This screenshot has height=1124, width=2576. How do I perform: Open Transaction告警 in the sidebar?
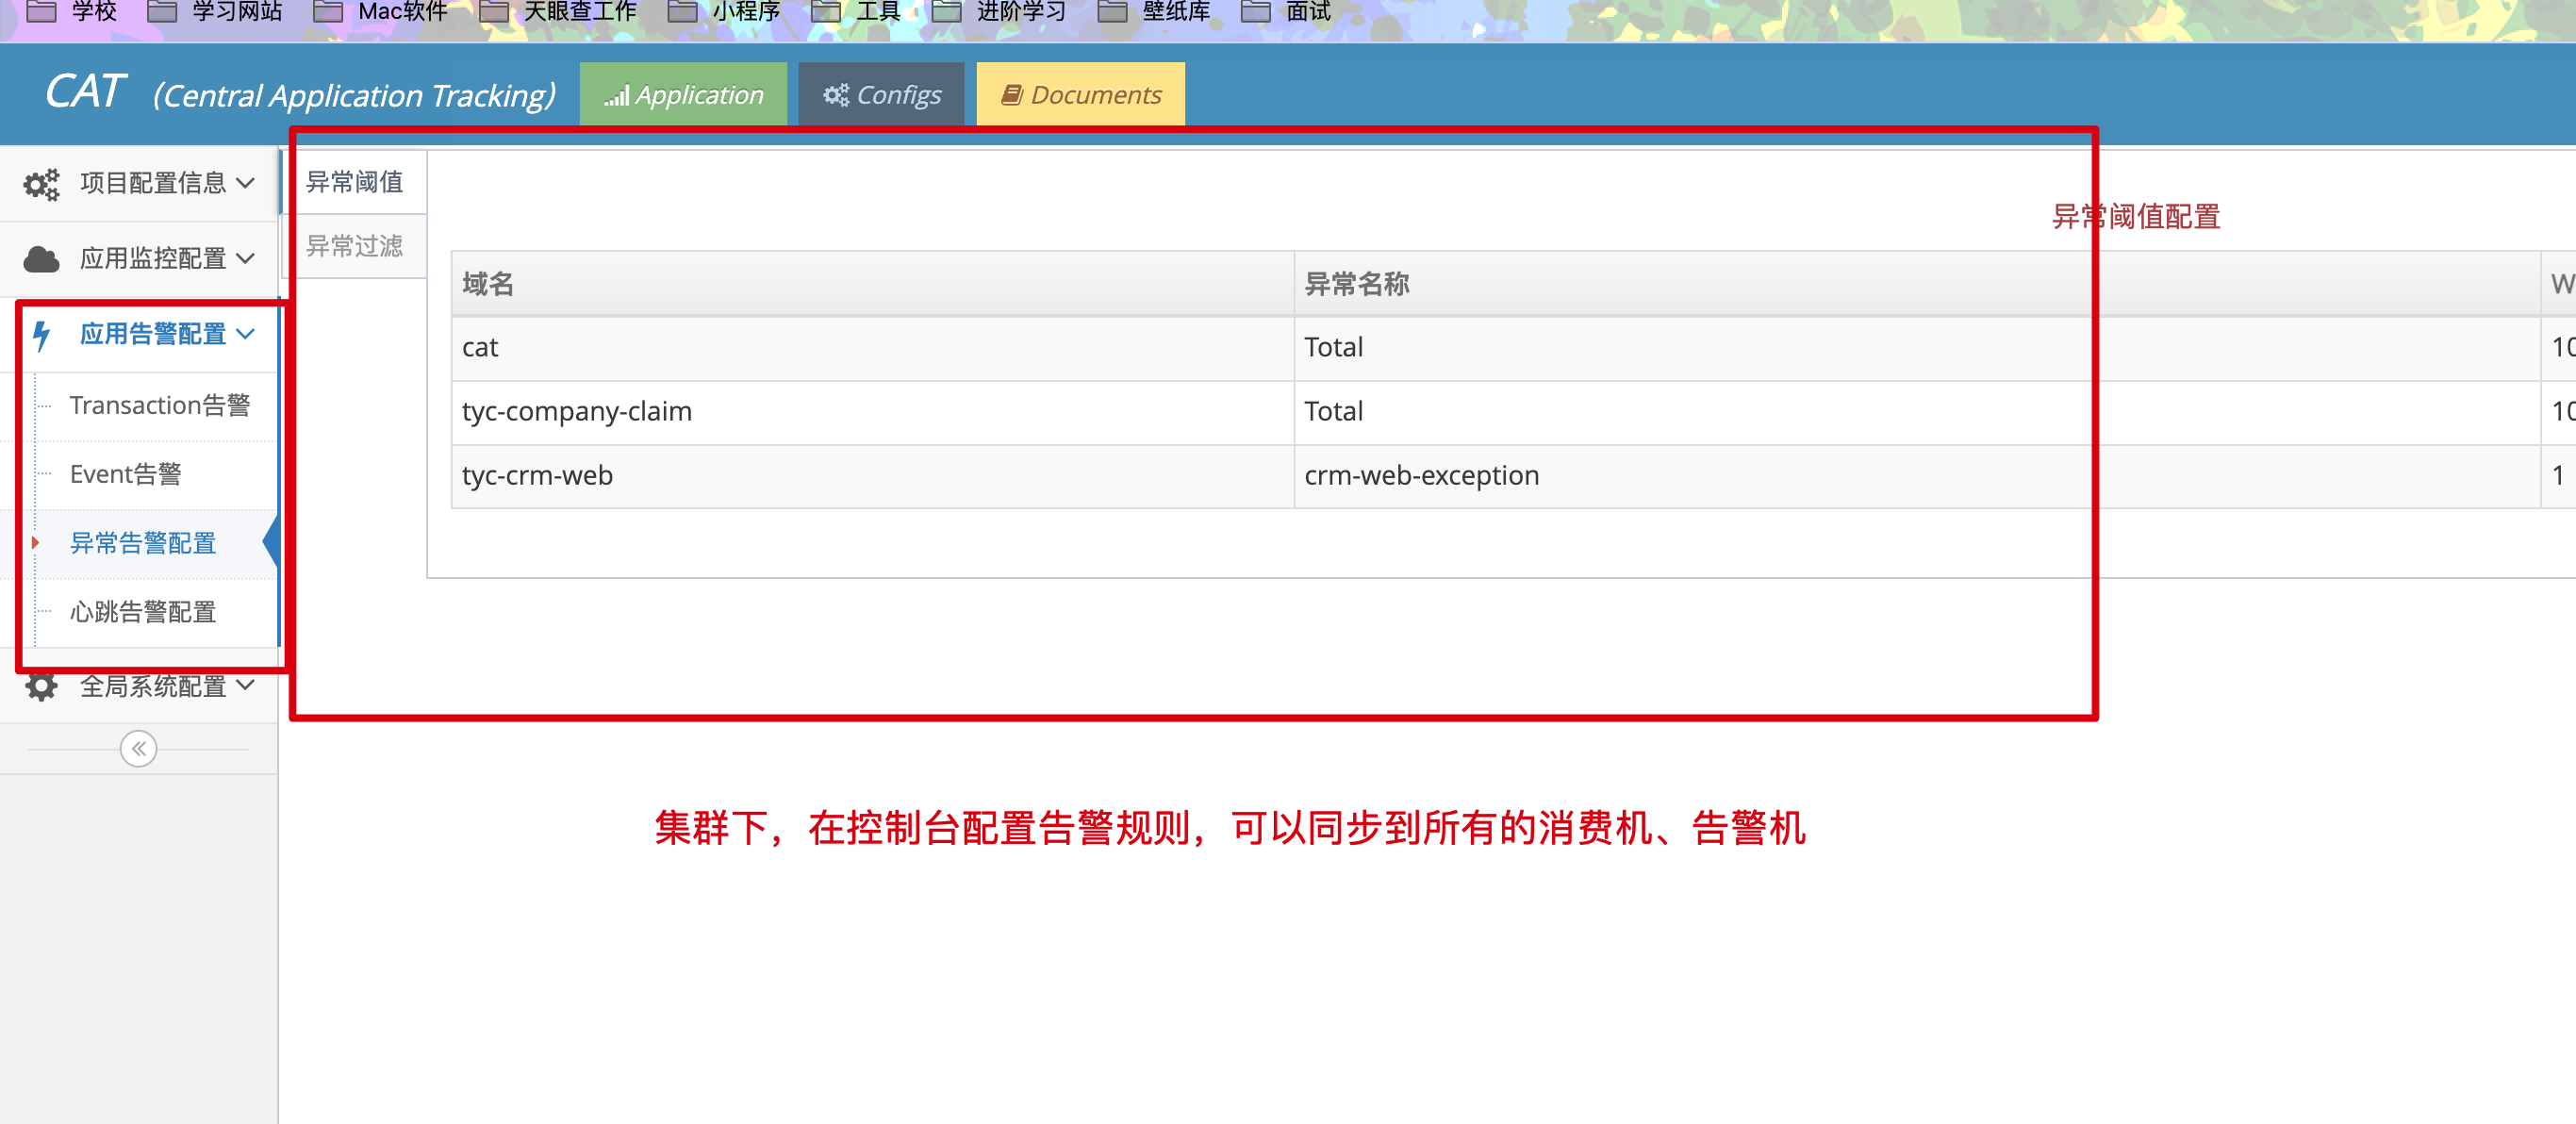point(160,406)
